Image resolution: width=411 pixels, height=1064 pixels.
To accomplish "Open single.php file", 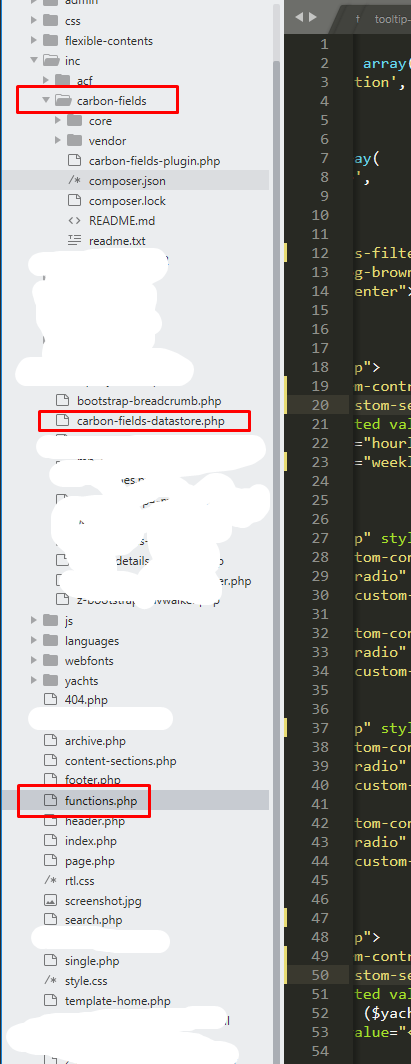I will [92, 961].
